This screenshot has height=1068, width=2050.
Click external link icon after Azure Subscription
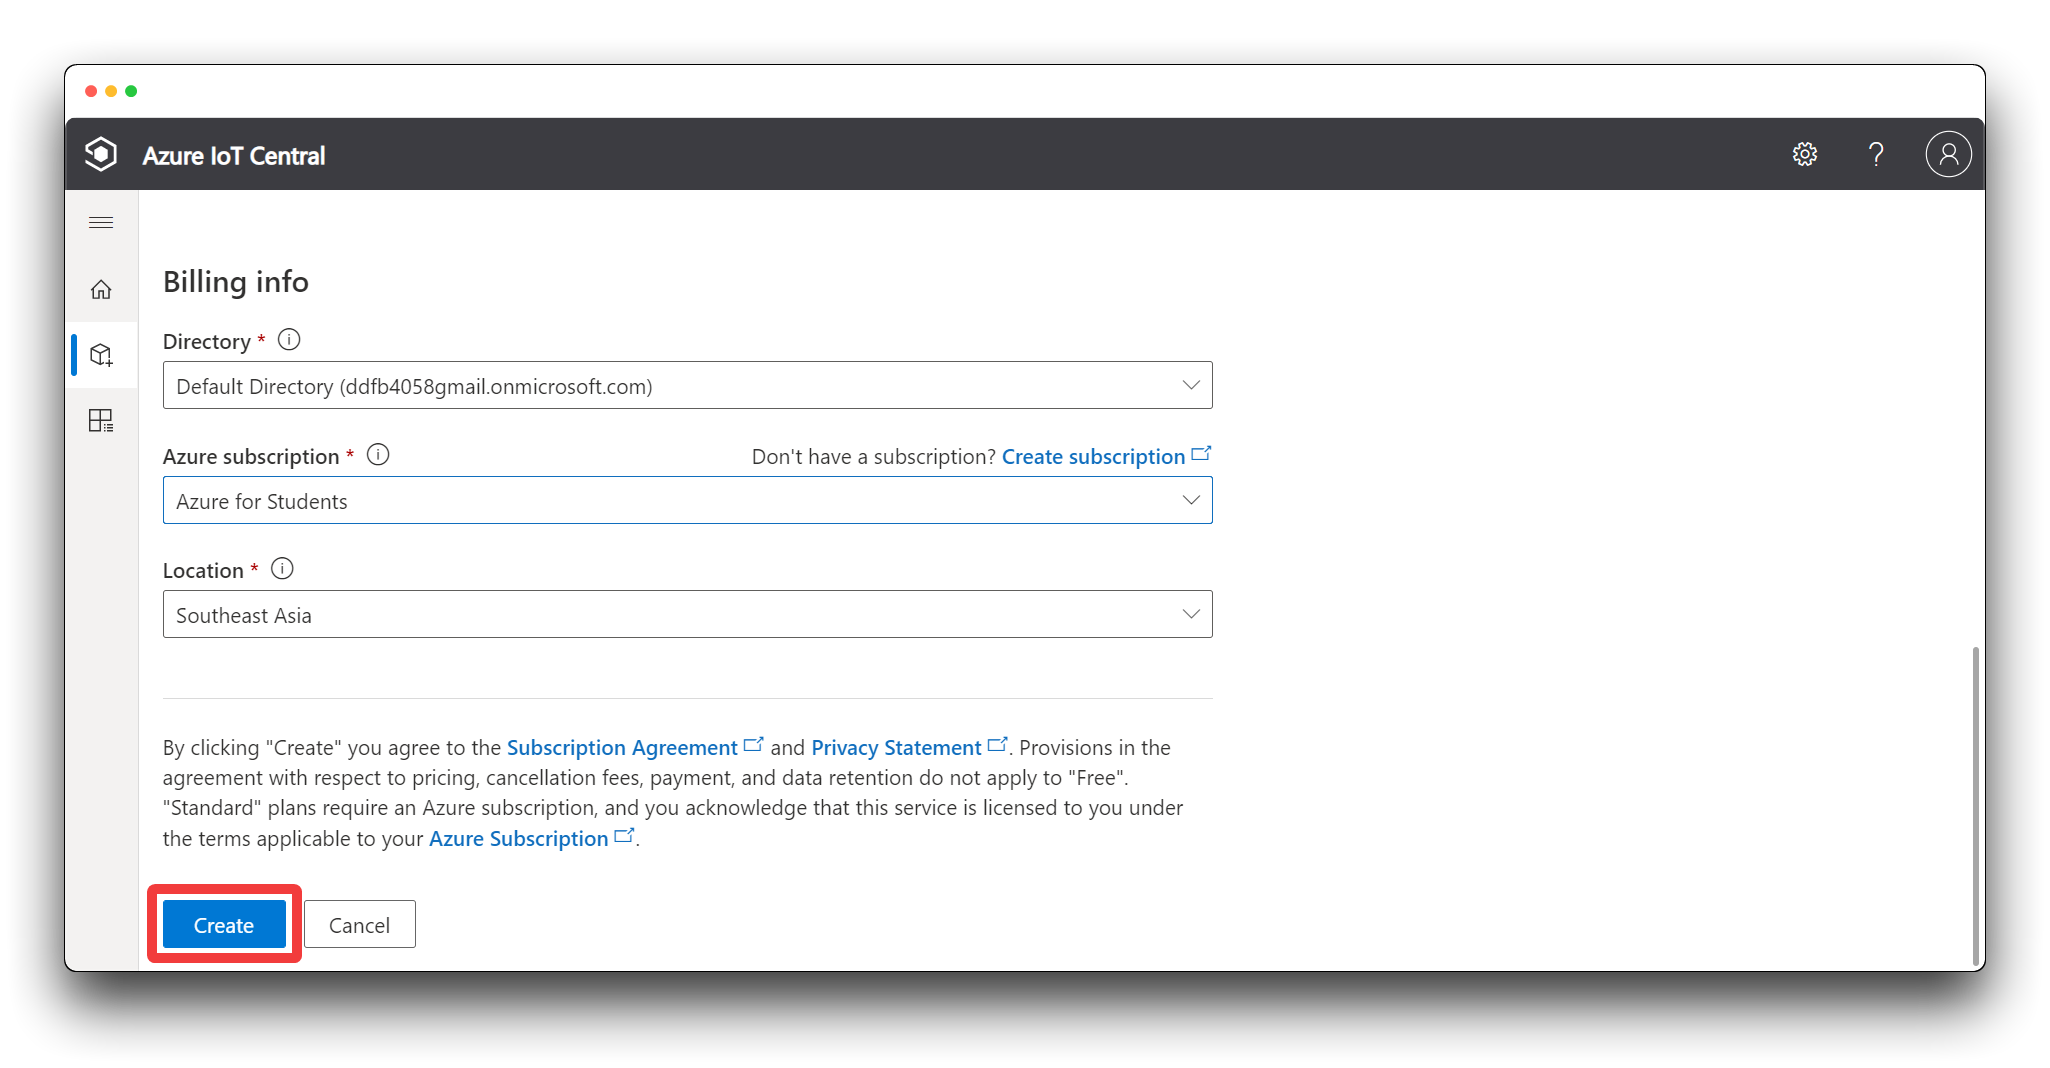[624, 836]
